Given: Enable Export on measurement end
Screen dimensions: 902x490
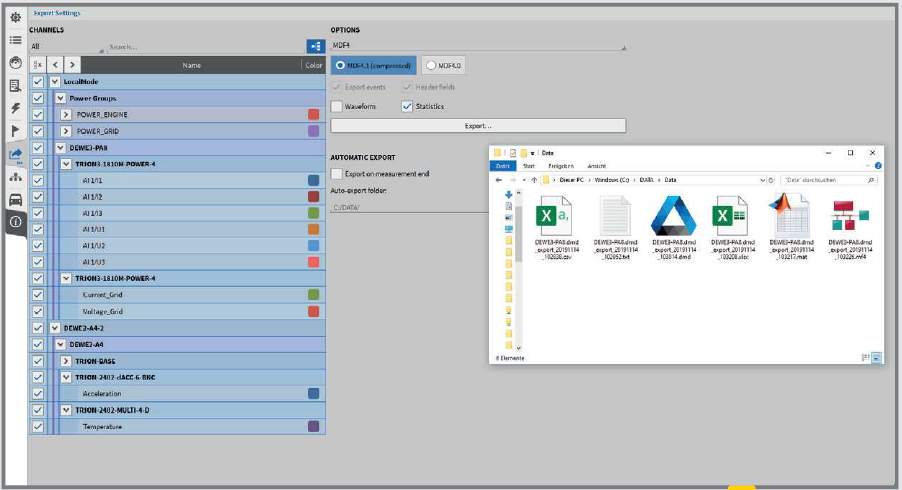Looking at the screenshot, I should [x=338, y=174].
